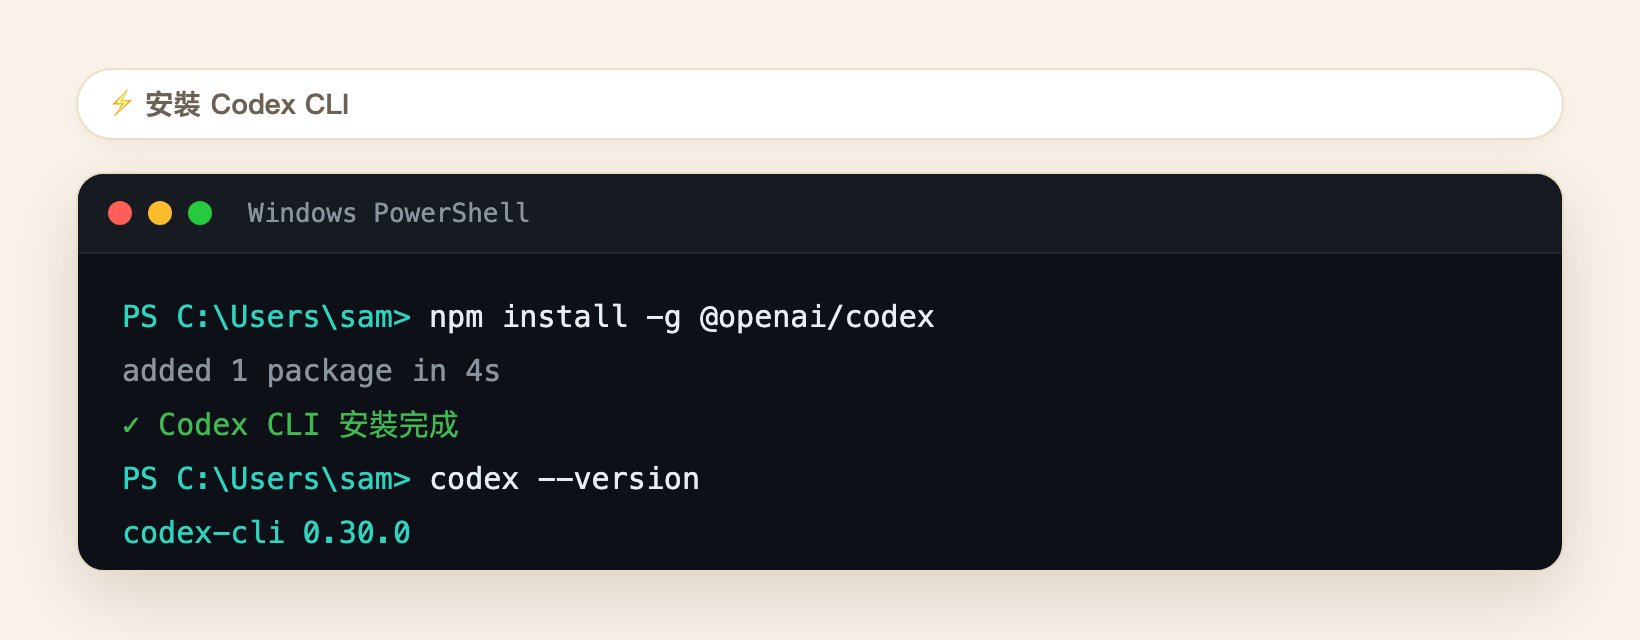Click the 0.30.0 version number
The width and height of the screenshot is (1640, 640).
click(357, 533)
